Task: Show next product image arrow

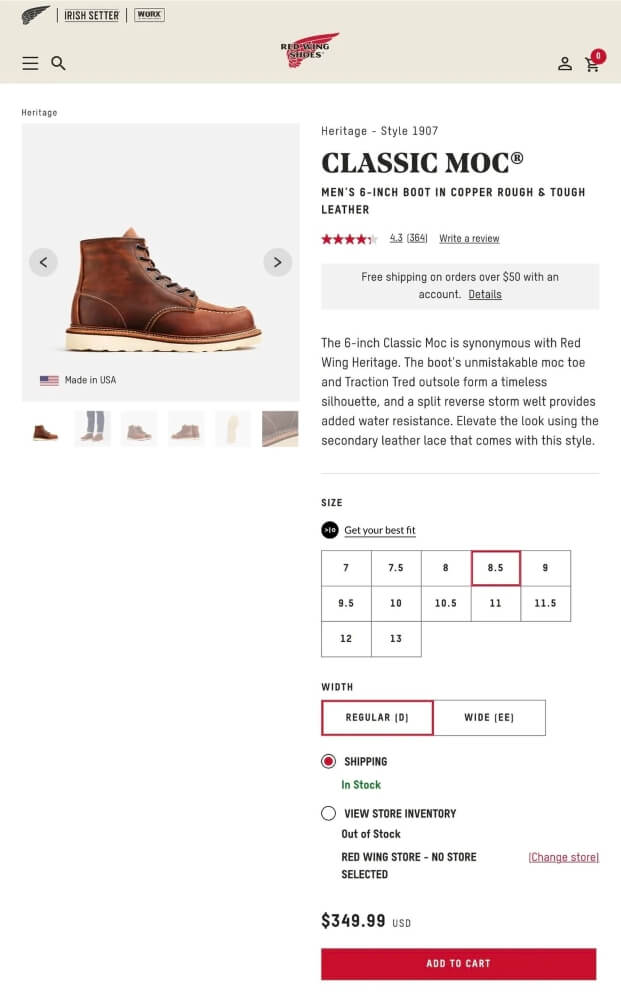Action: pos(277,262)
